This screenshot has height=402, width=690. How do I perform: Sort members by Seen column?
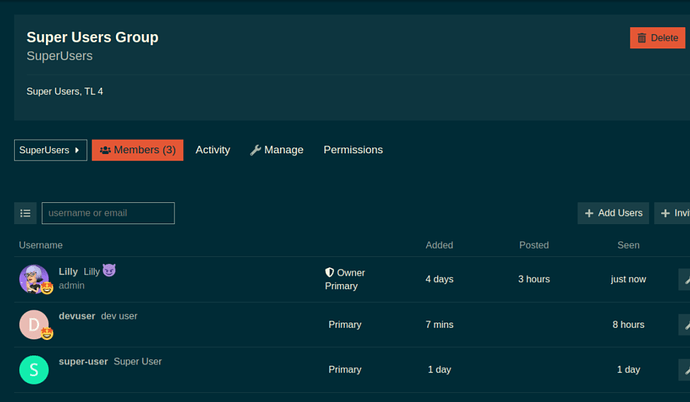point(628,245)
